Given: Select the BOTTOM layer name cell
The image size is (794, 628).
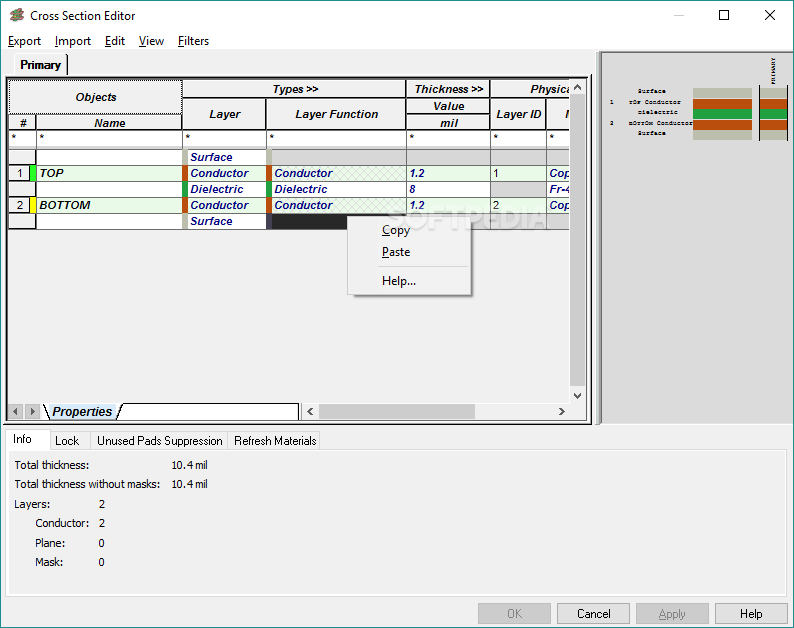Looking at the screenshot, I should [x=109, y=205].
